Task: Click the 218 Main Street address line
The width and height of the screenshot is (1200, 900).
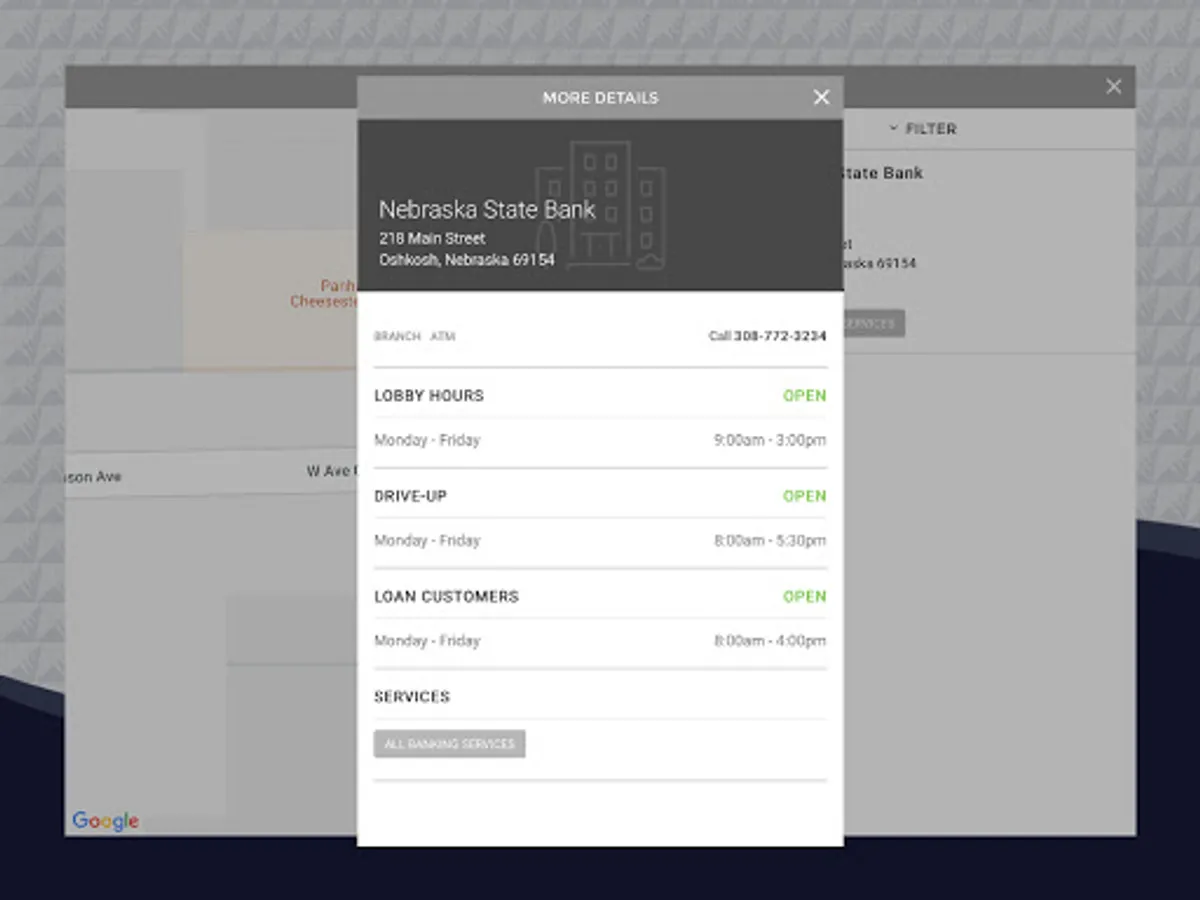Action: [432, 238]
